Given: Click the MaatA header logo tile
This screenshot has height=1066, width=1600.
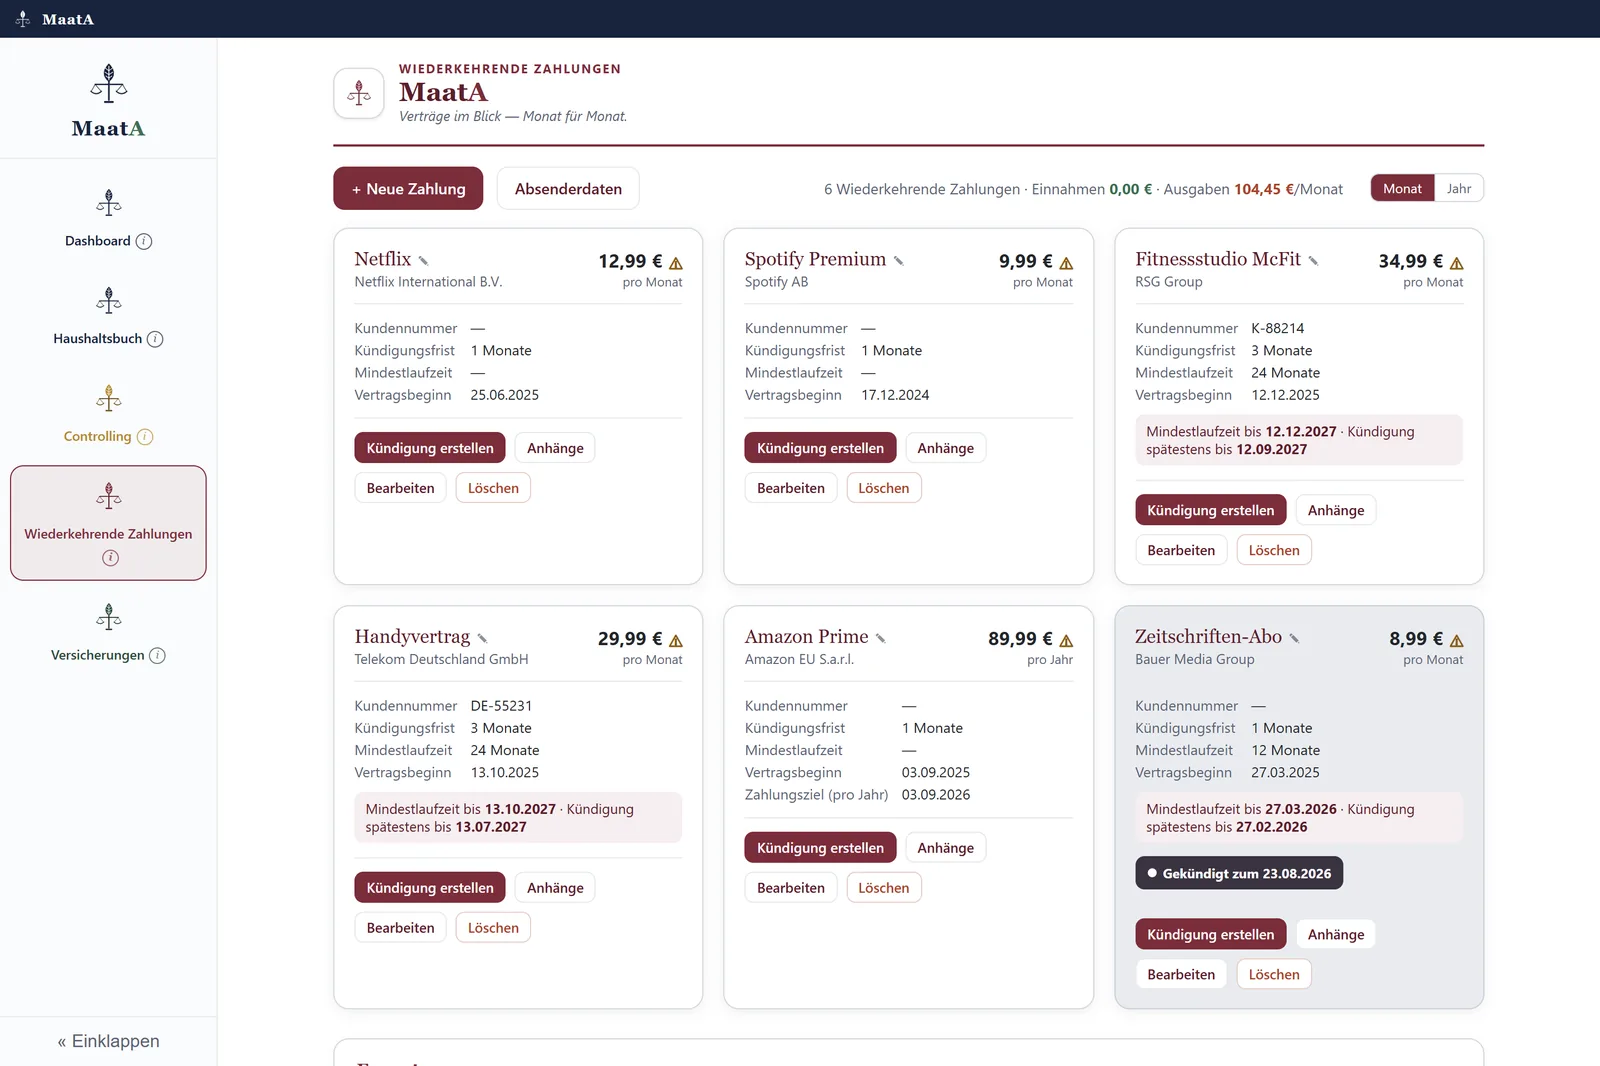Looking at the screenshot, I should [x=359, y=93].
